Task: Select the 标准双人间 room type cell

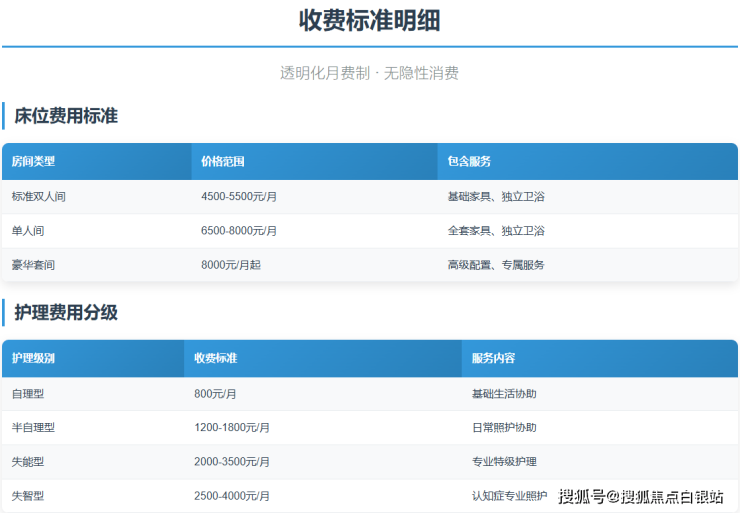Action: coord(39,197)
